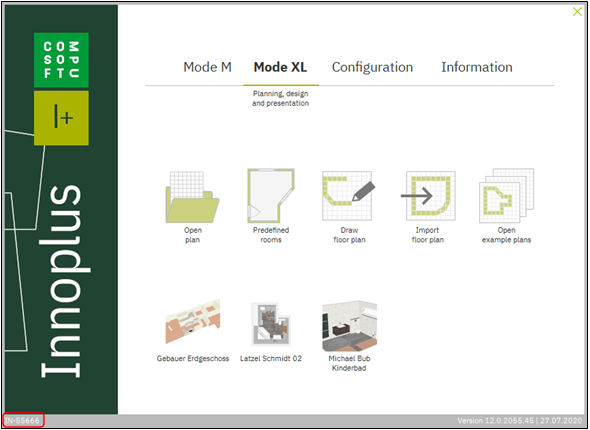Switch to the Mode M tab

(x=207, y=67)
